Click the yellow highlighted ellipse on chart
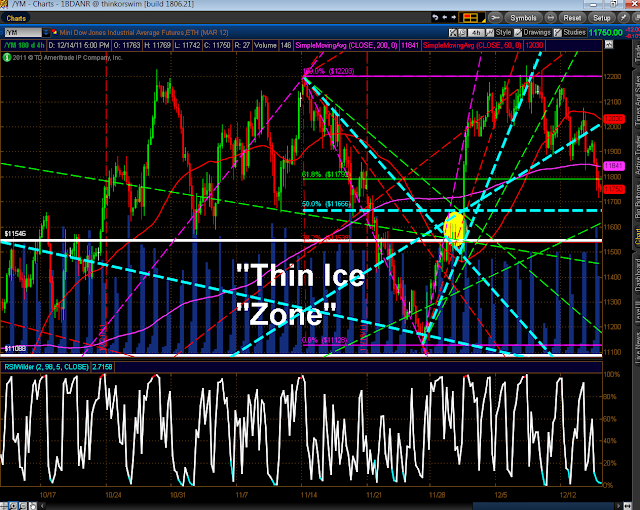The image size is (640, 510). 455,228
